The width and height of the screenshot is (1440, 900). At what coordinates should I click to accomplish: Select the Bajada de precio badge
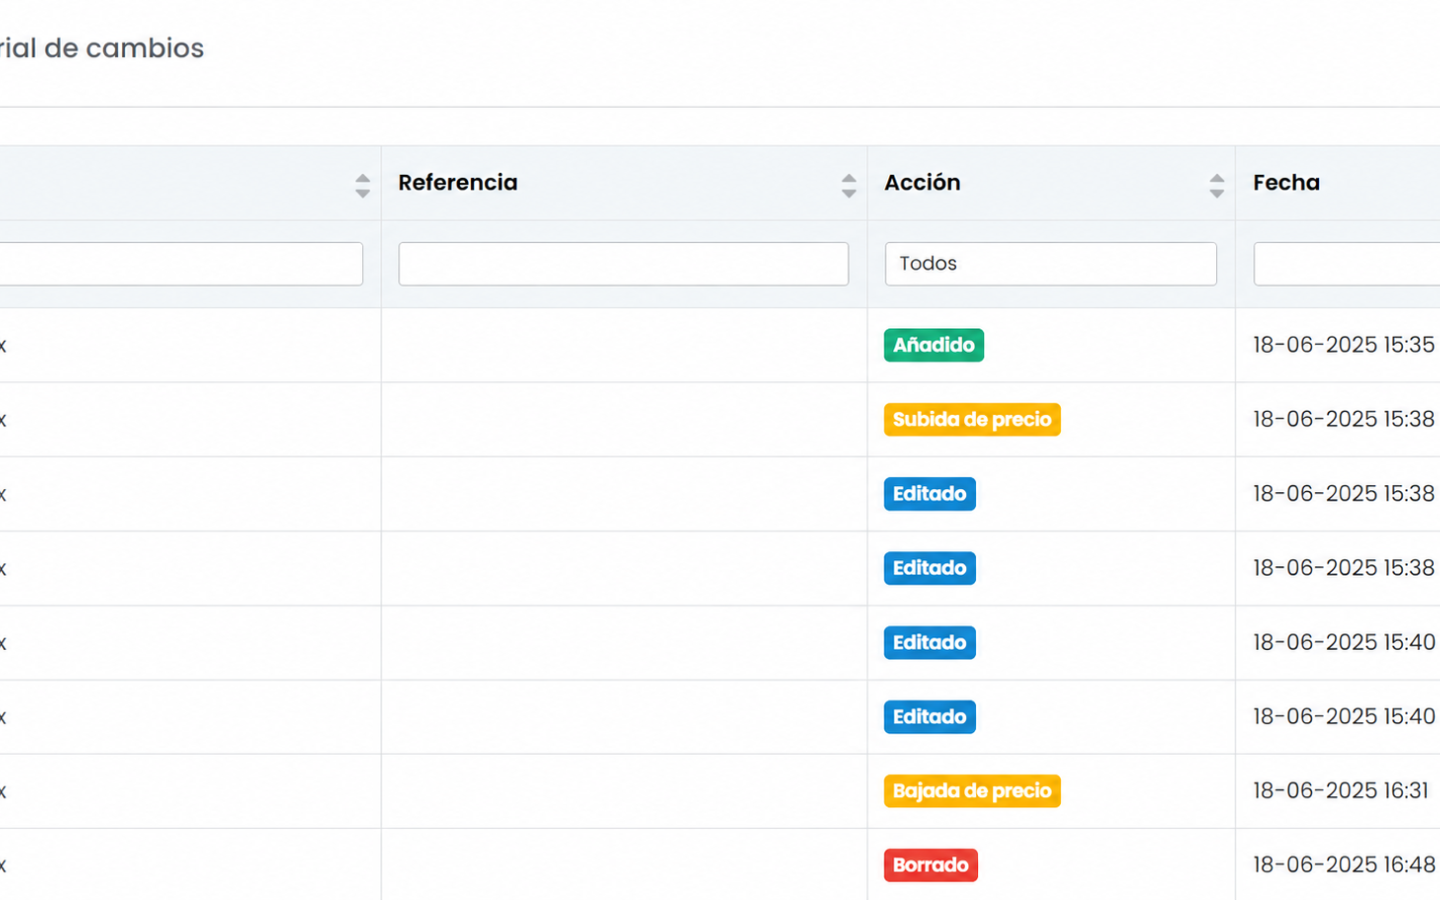(972, 791)
